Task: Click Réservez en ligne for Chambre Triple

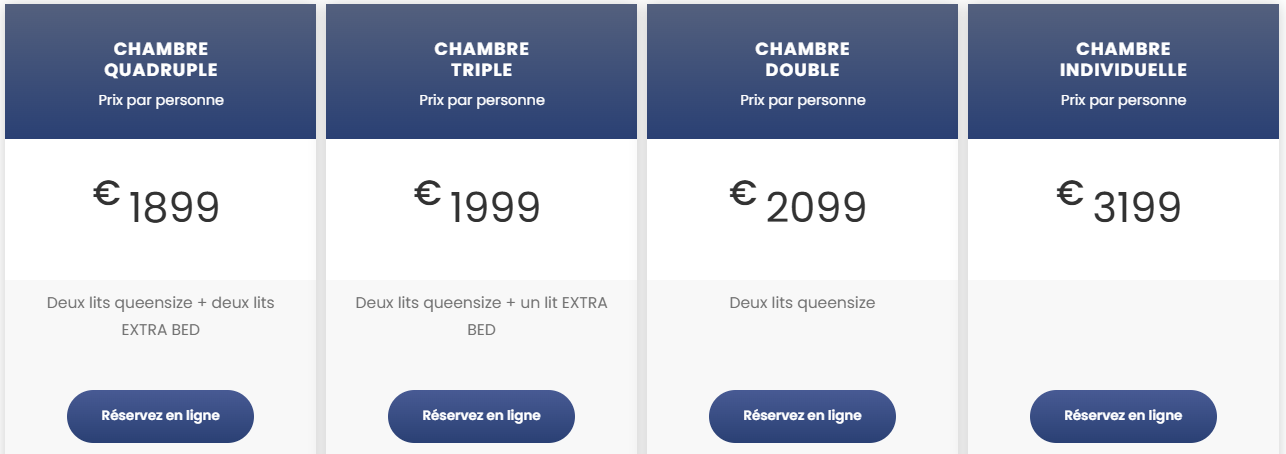Action: click(x=481, y=416)
